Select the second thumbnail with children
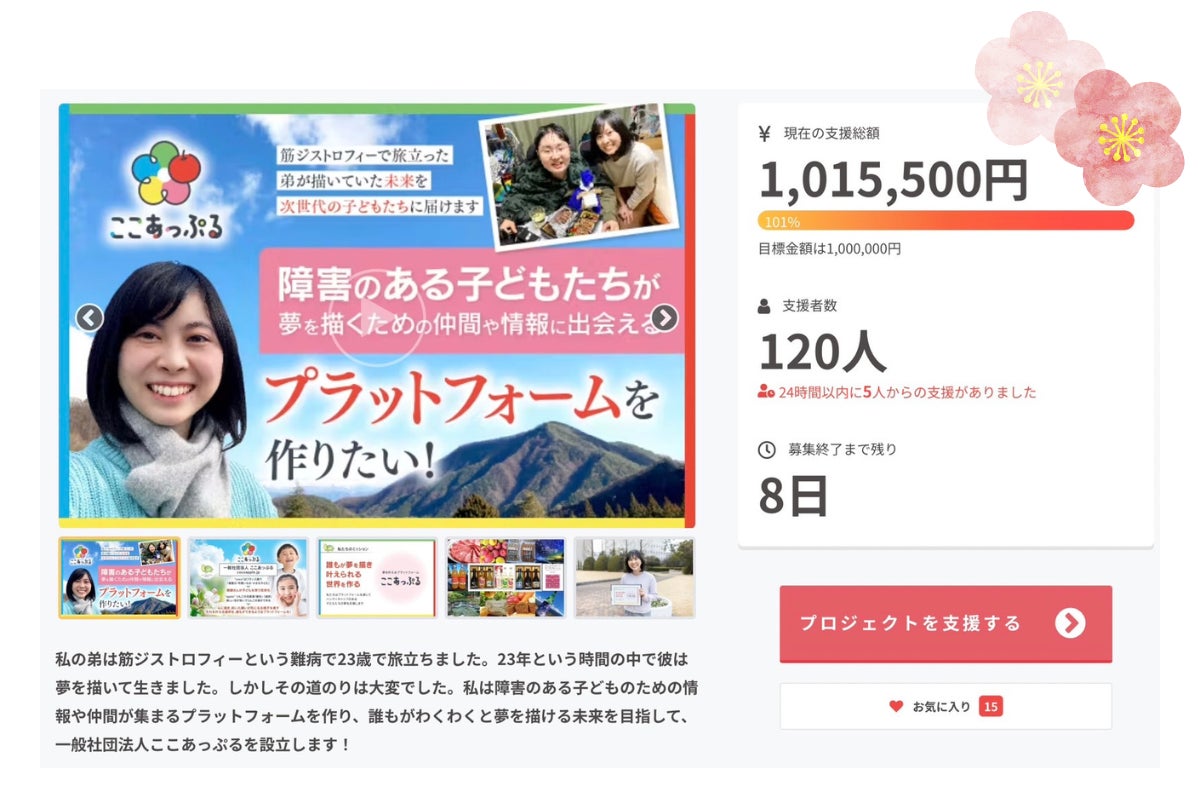This screenshot has width=1200, height=800. click(248, 578)
